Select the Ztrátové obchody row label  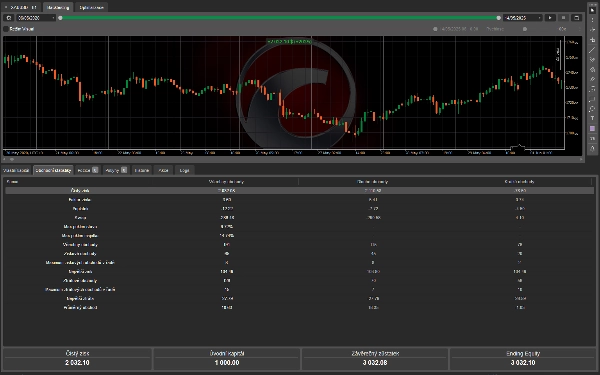coord(80,280)
